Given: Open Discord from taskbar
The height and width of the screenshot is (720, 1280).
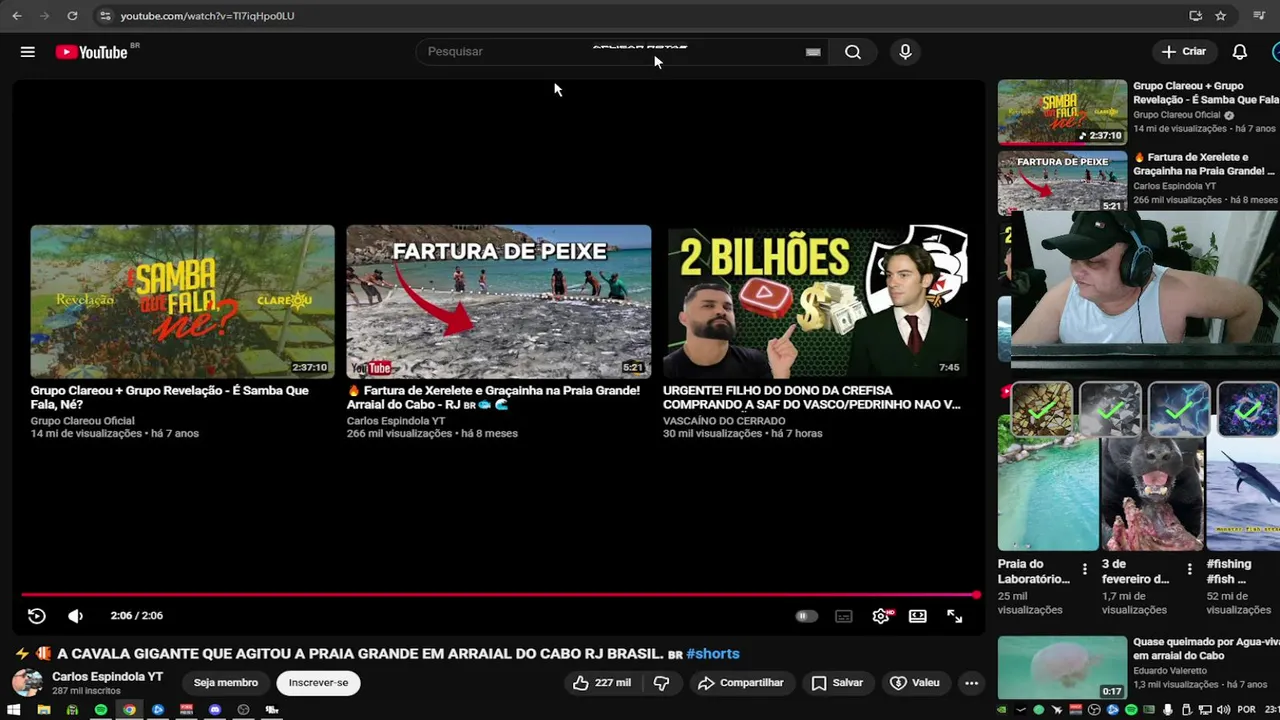Looking at the screenshot, I should pyautogui.click(x=215, y=710).
